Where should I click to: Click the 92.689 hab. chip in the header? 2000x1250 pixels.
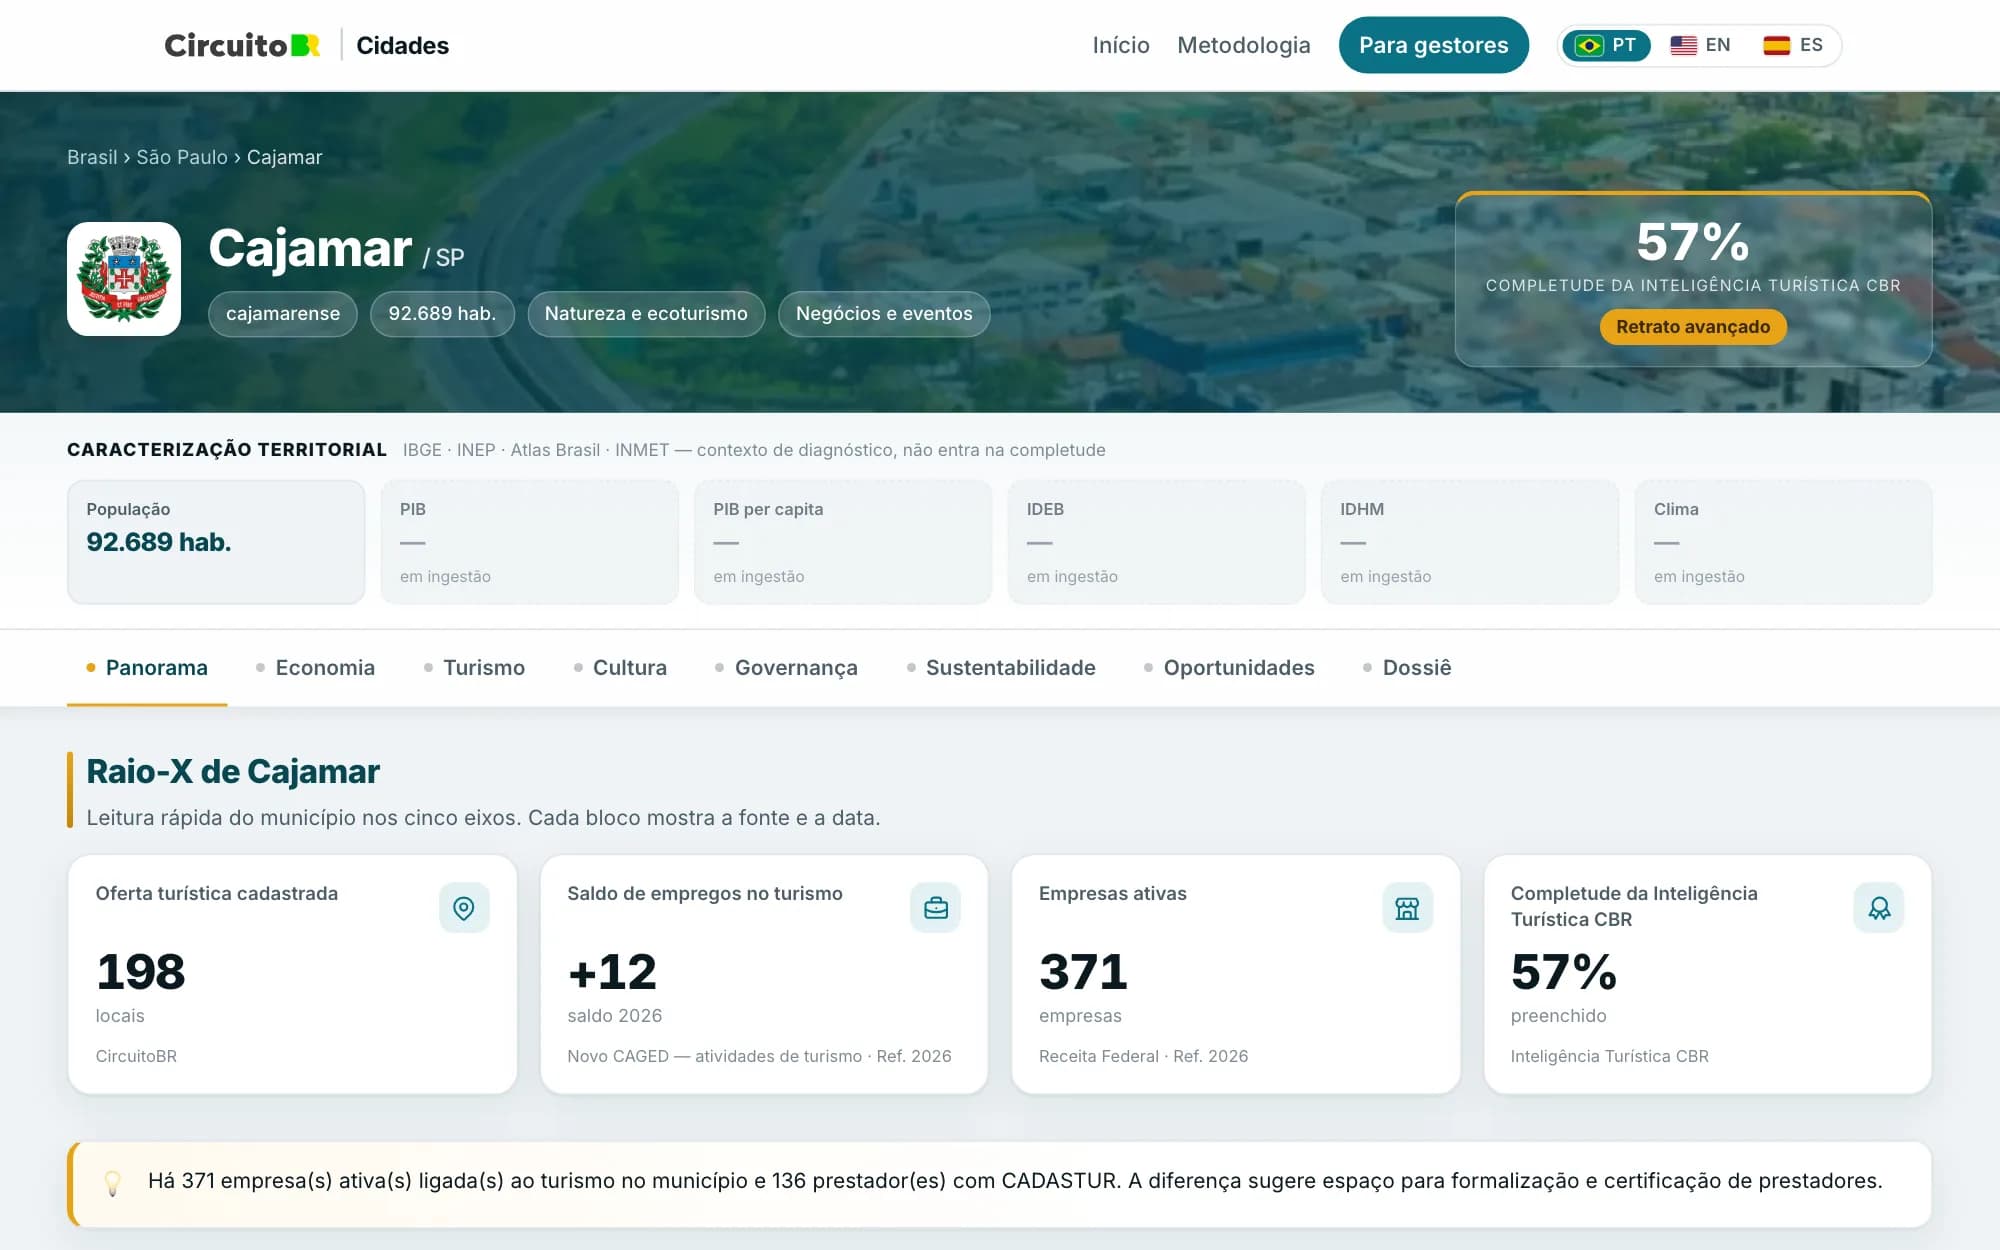coord(442,314)
